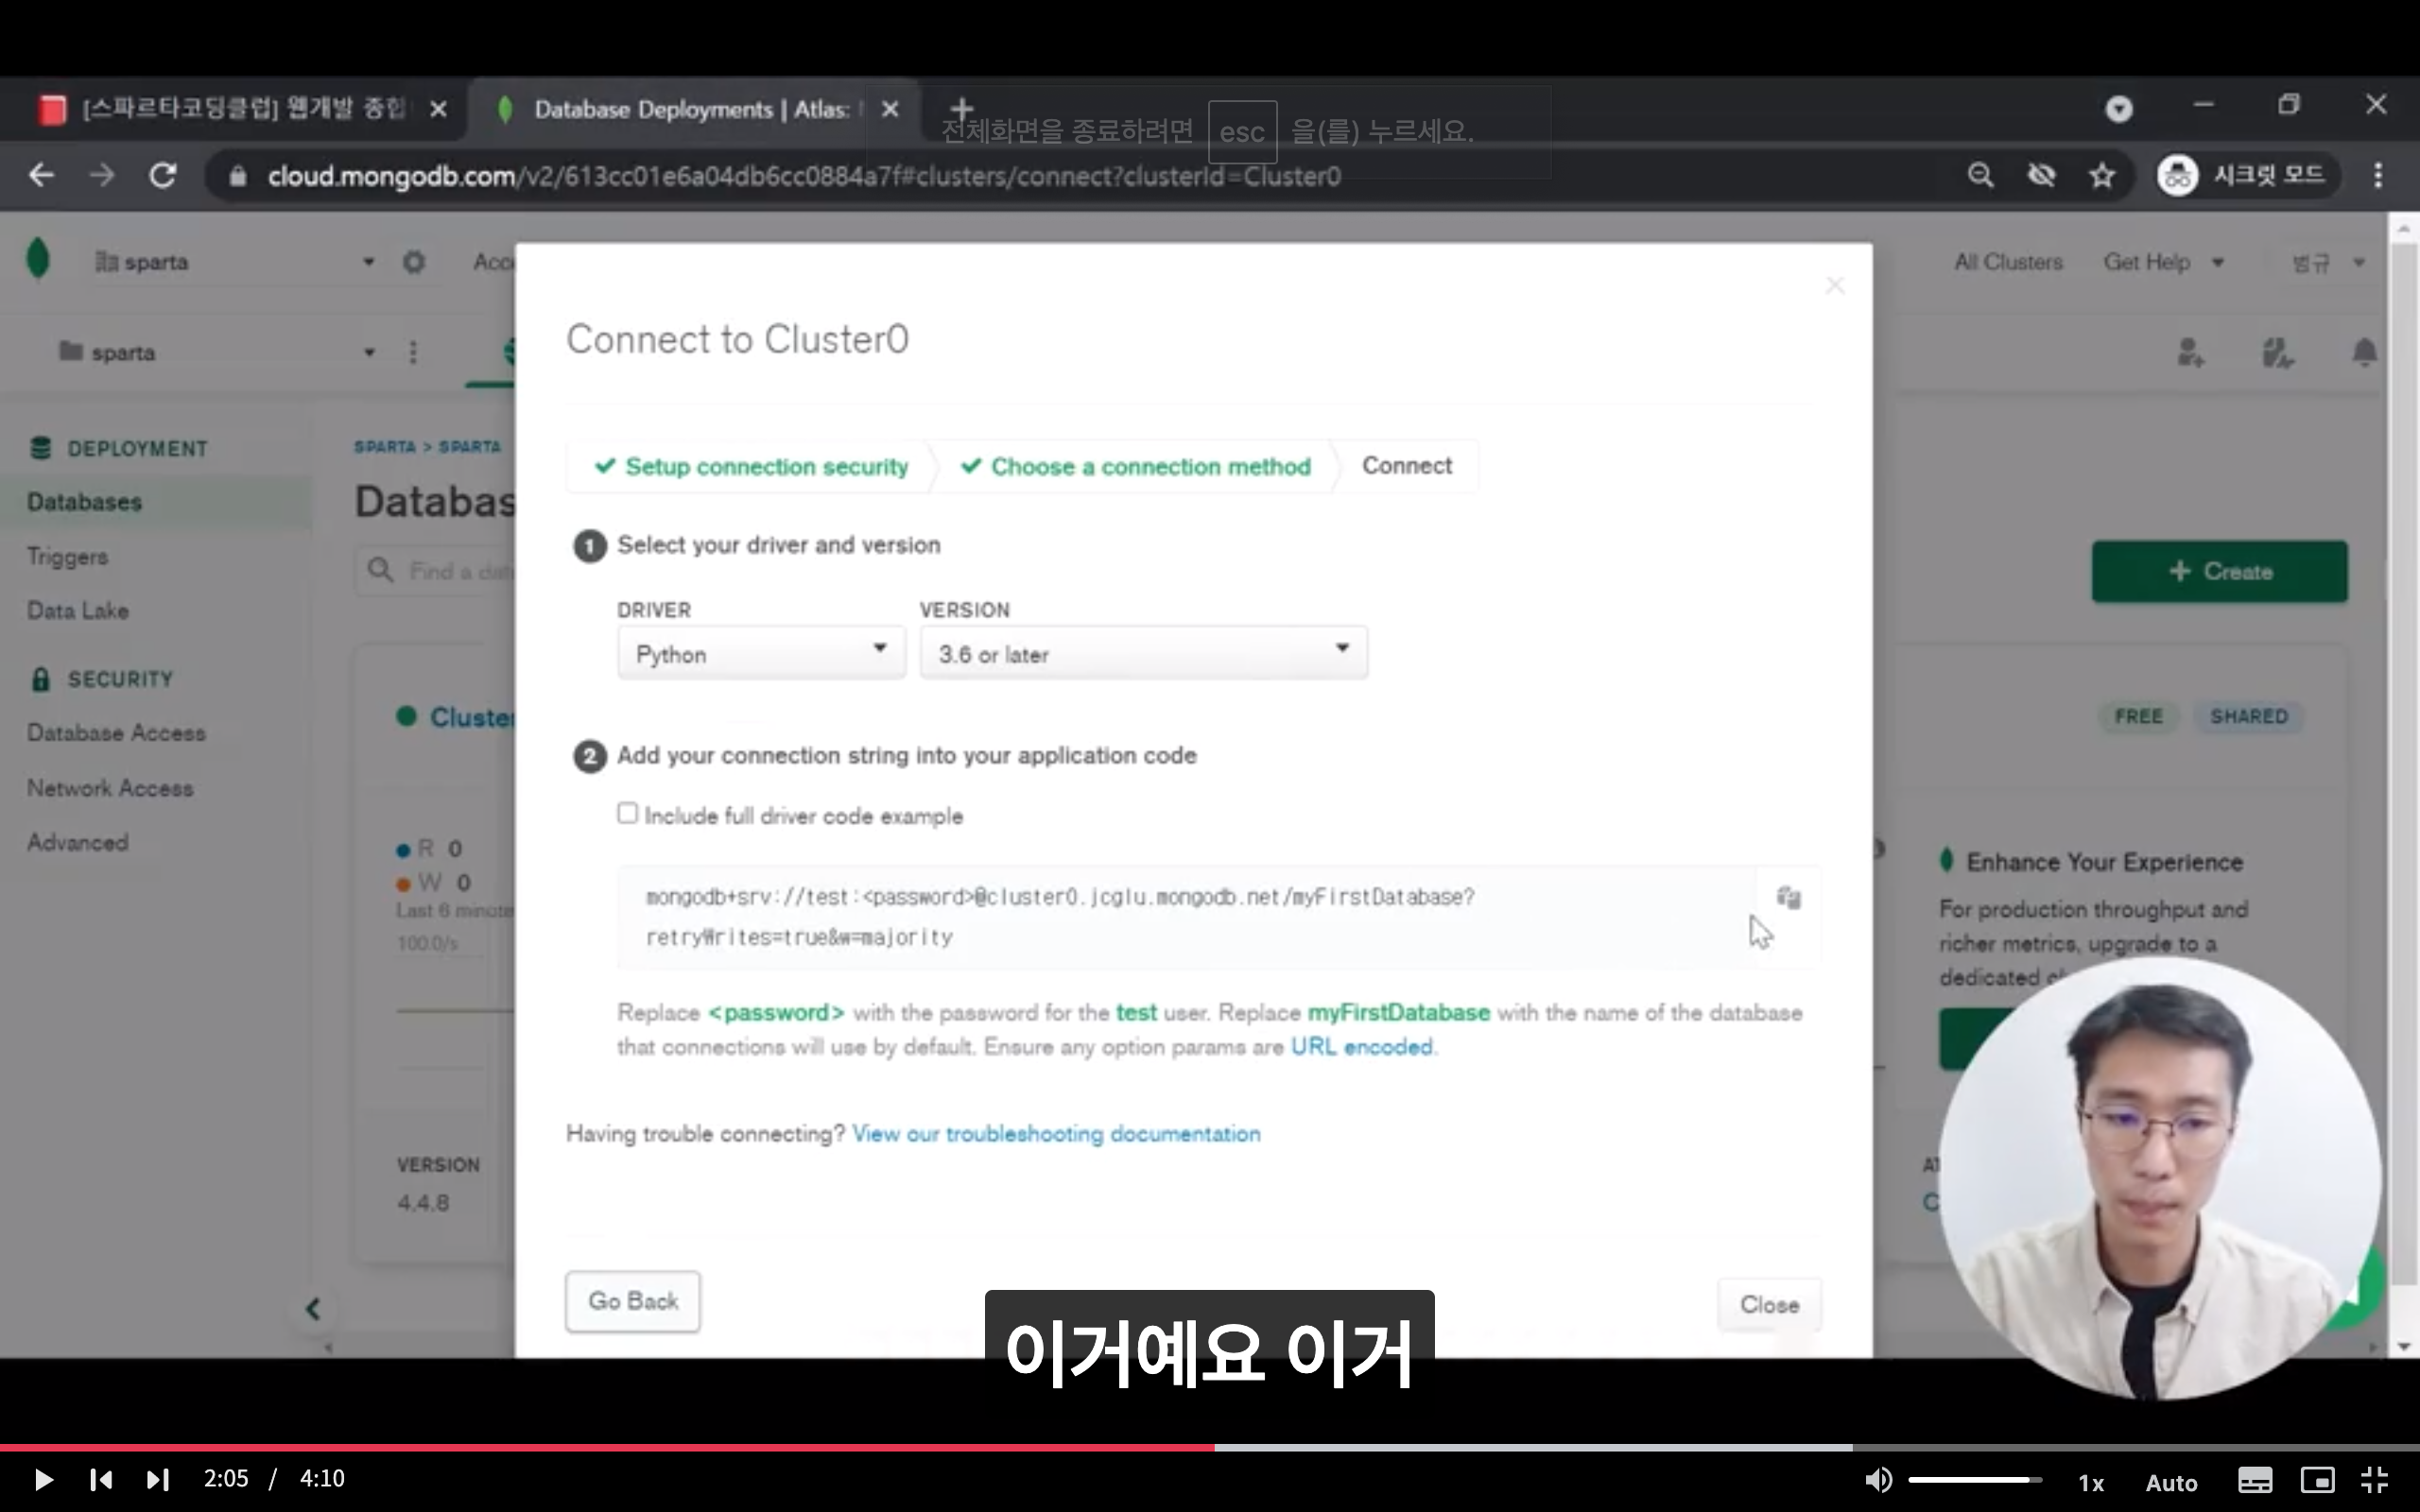Skip to next video track
This screenshot has width=2420, height=1512.
click(157, 1479)
